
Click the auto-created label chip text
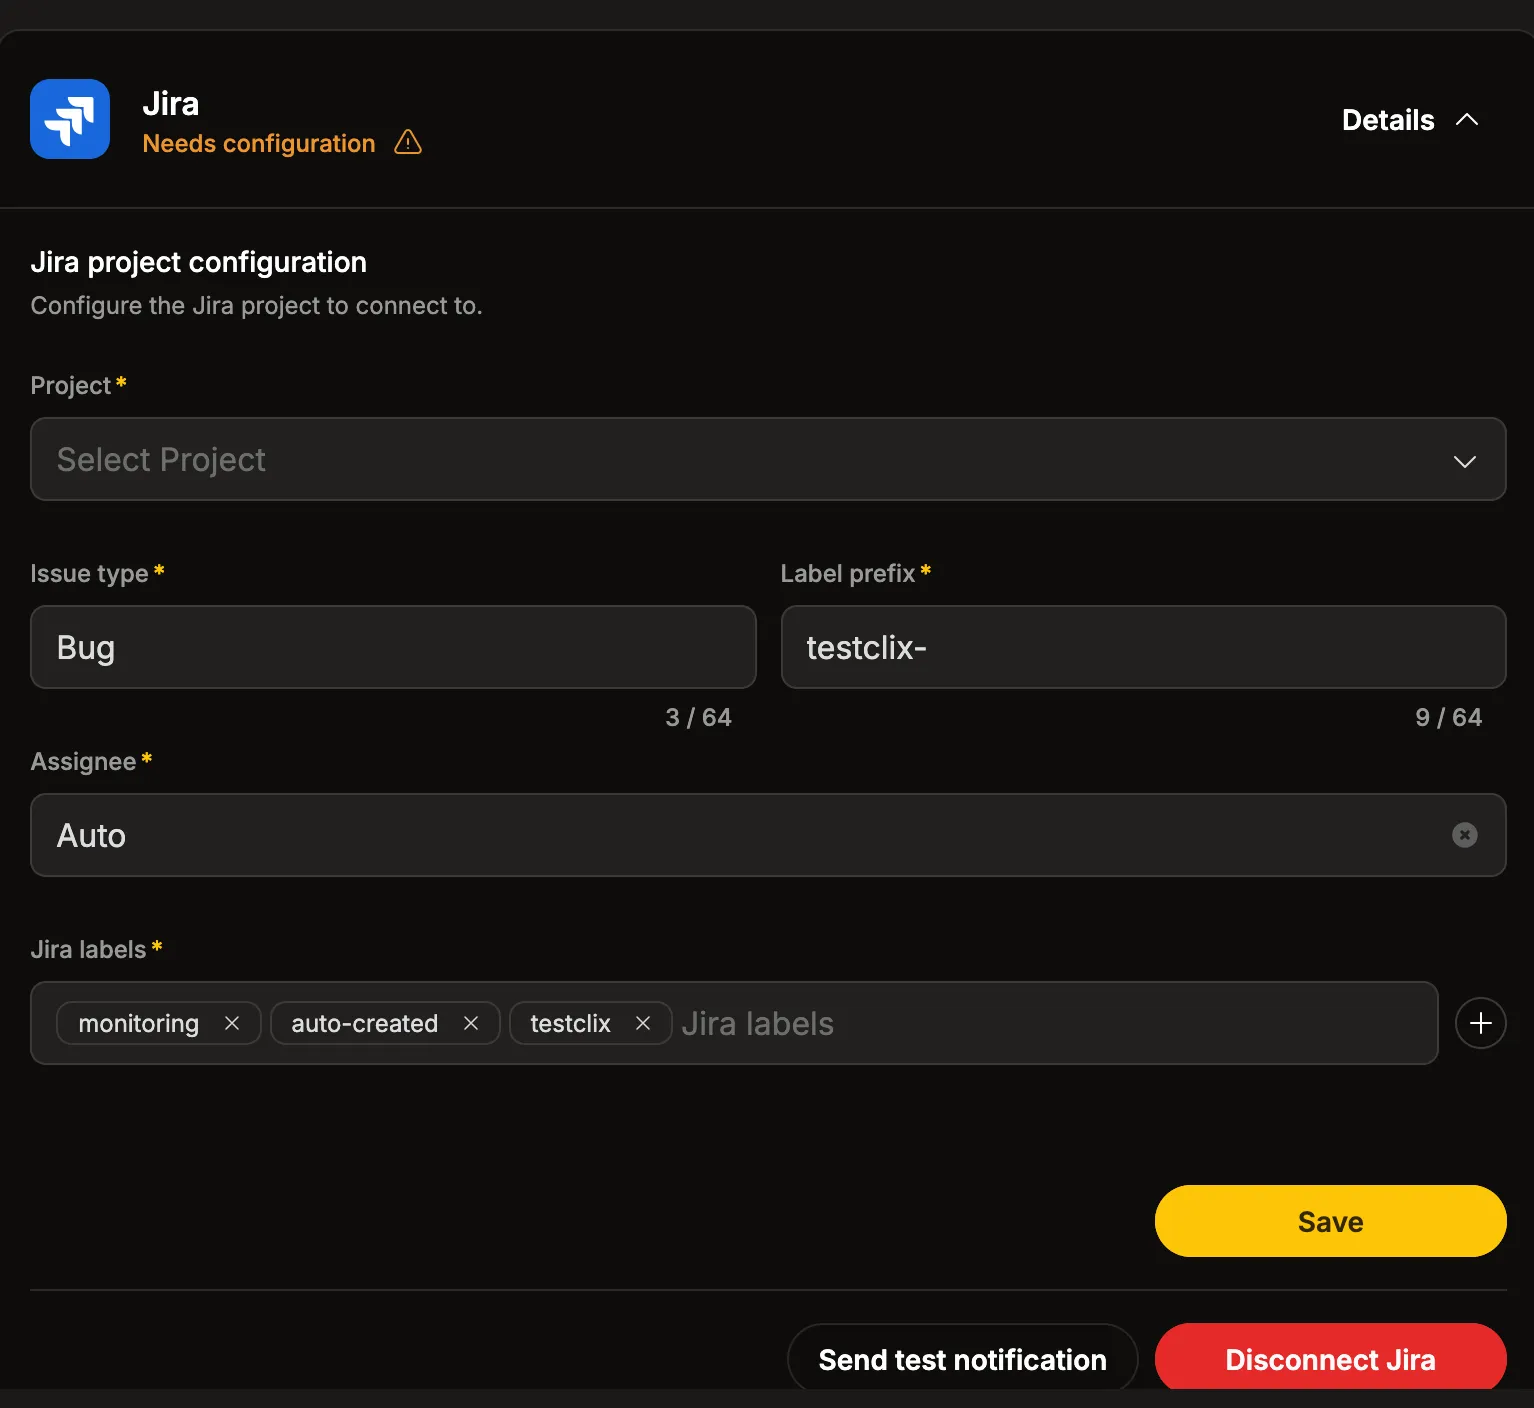pyautogui.click(x=365, y=1023)
